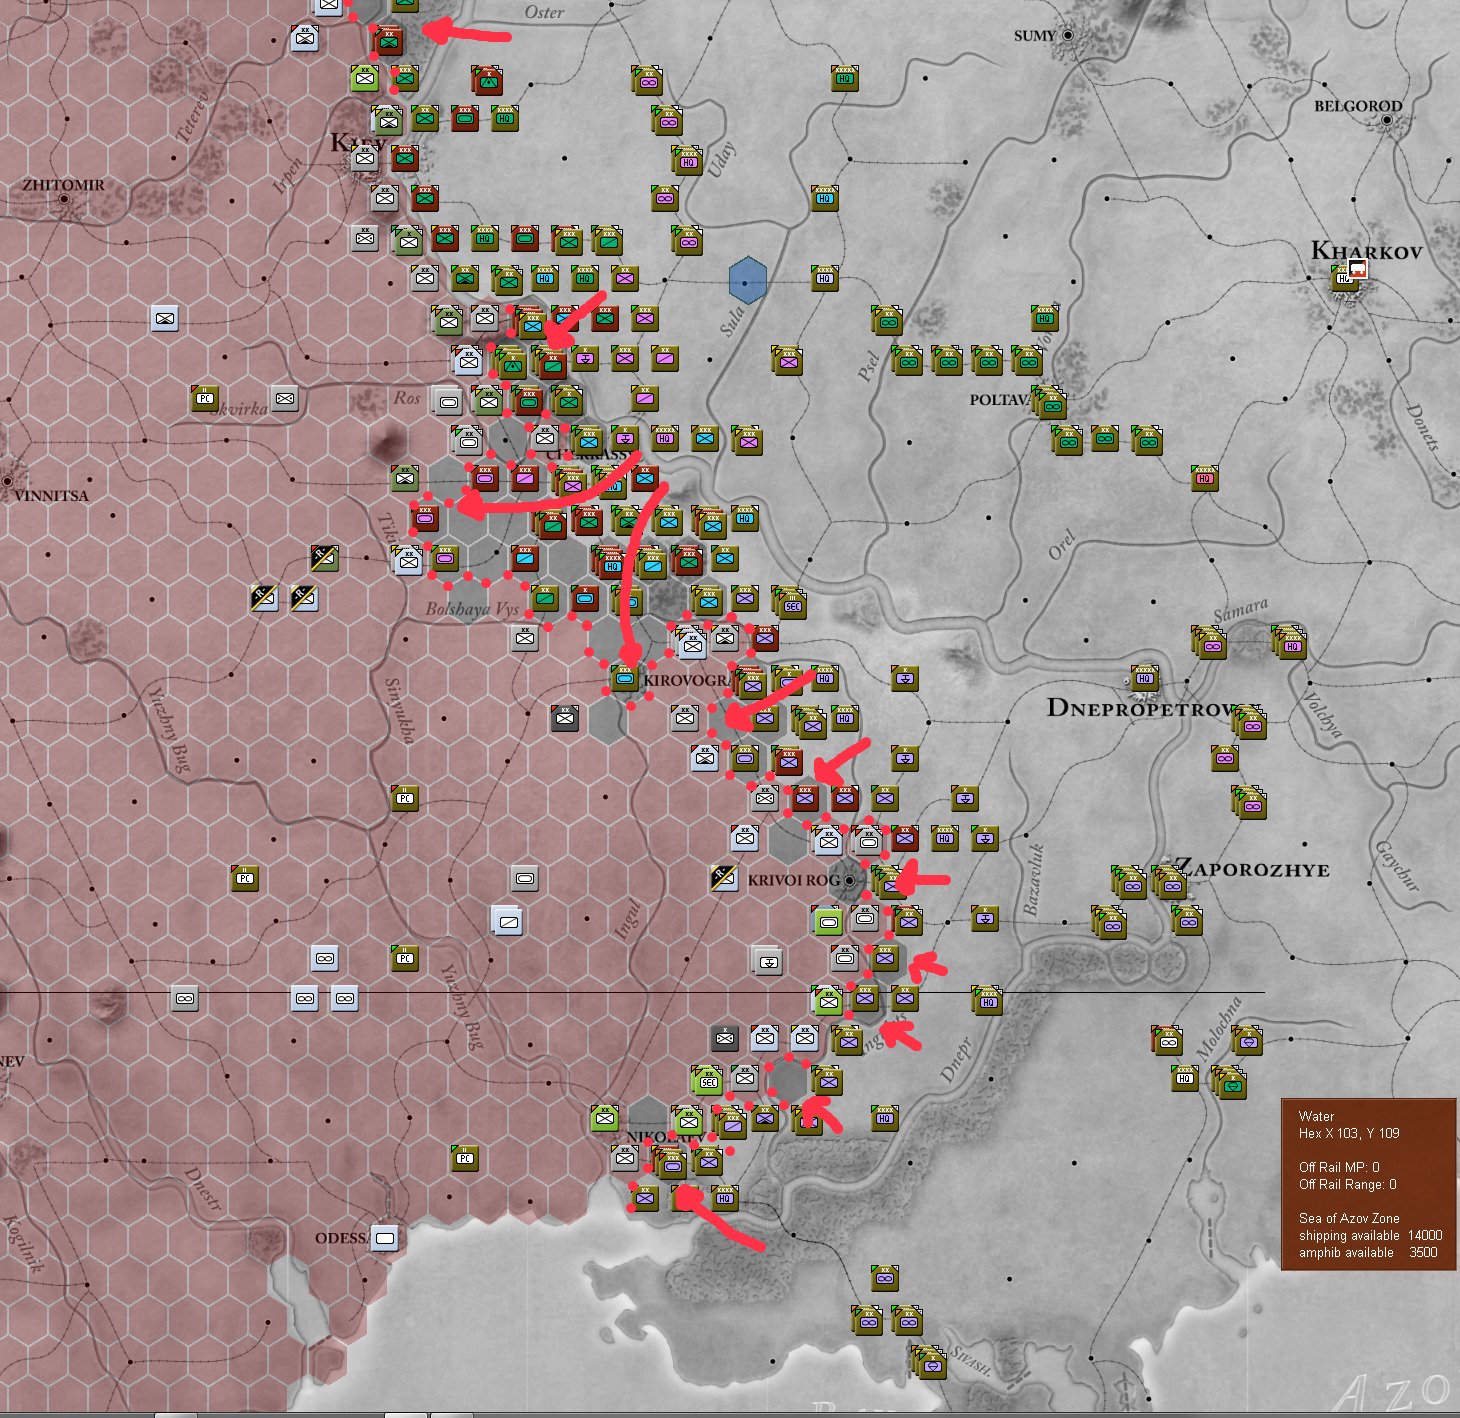Click the 'Off Rail MP: 0' line
1460x1418 pixels.
tap(1339, 1167)
